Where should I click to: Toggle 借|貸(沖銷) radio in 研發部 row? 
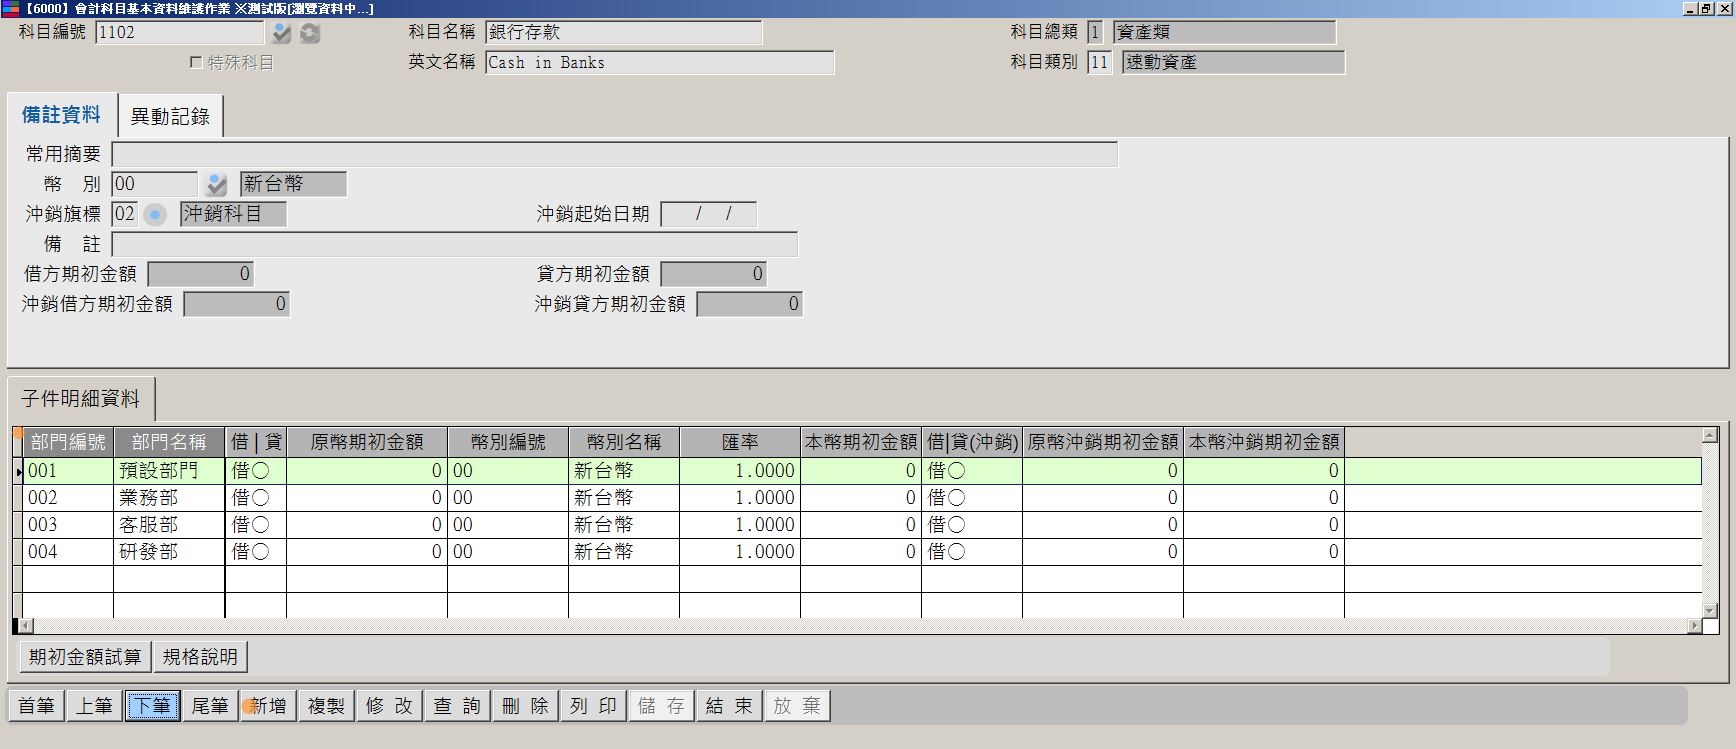pyautogui.click(x=955, y=552)
